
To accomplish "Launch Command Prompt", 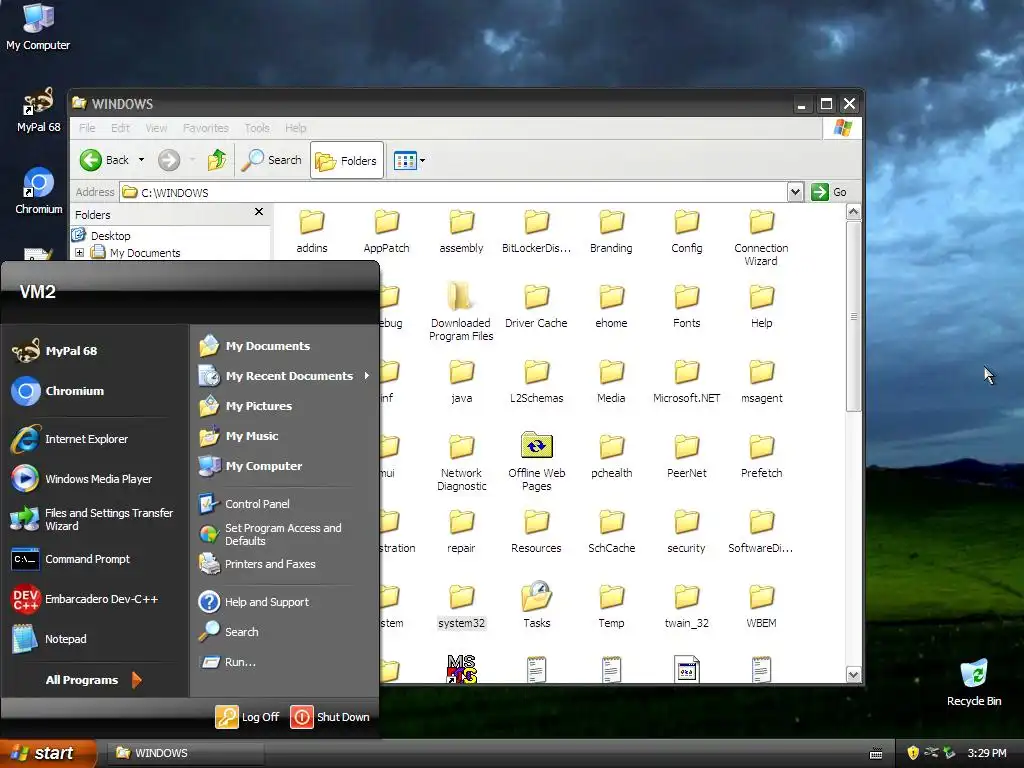I will pyautogui.click(x=71, y=559).
